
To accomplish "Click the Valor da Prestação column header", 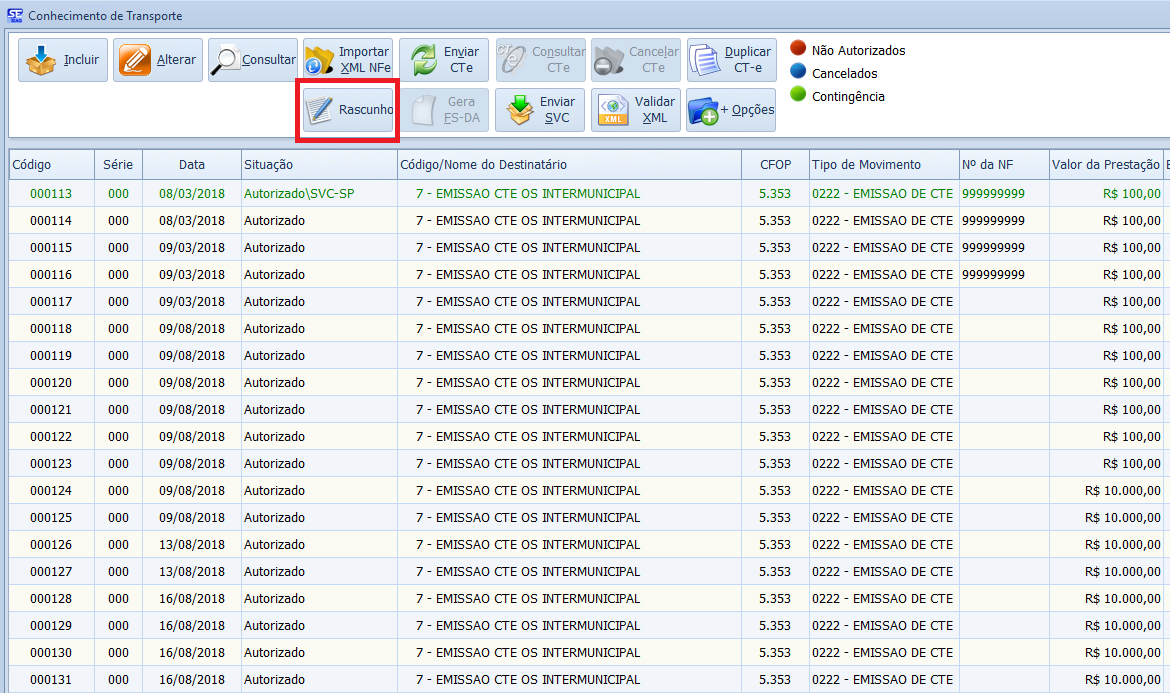I will click(1105, 165).
